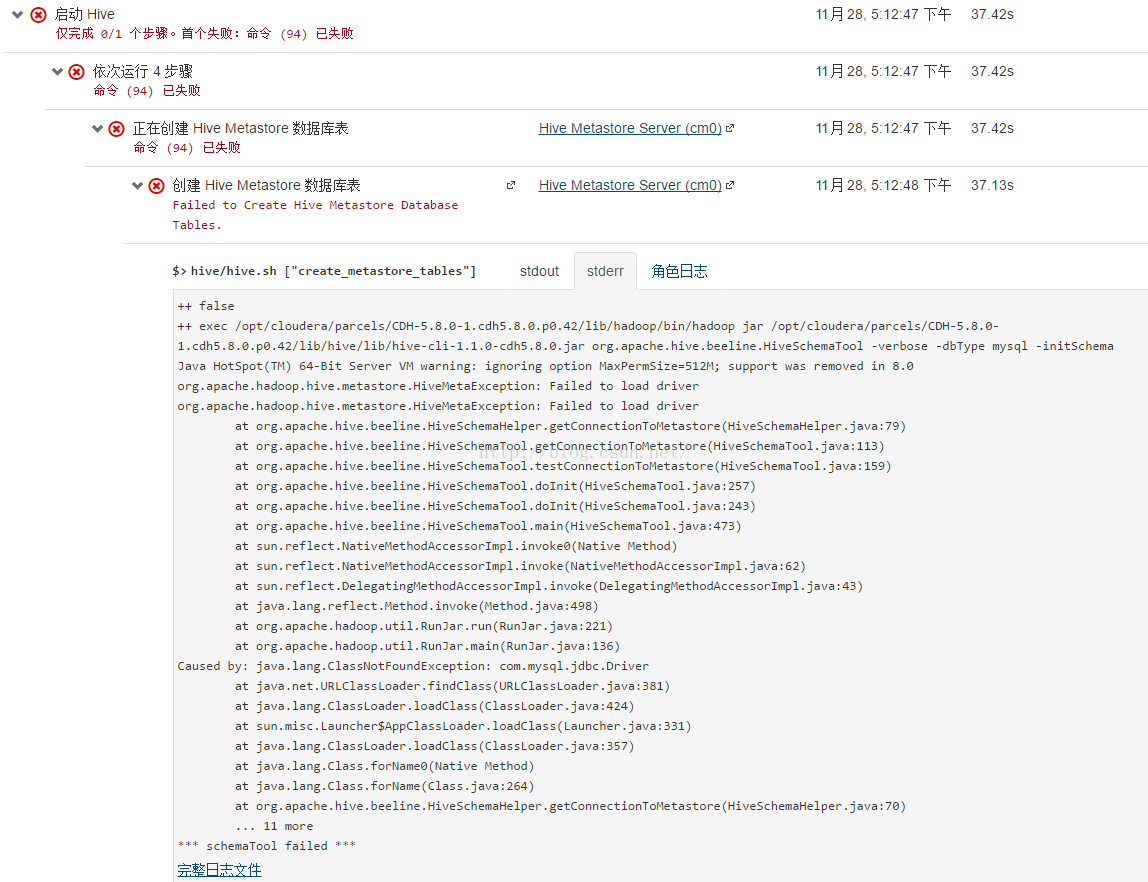The image size is (1148, 882).
Task: Click external-link icon after second Hive Metastore Server link
Action: coord(730,185)
